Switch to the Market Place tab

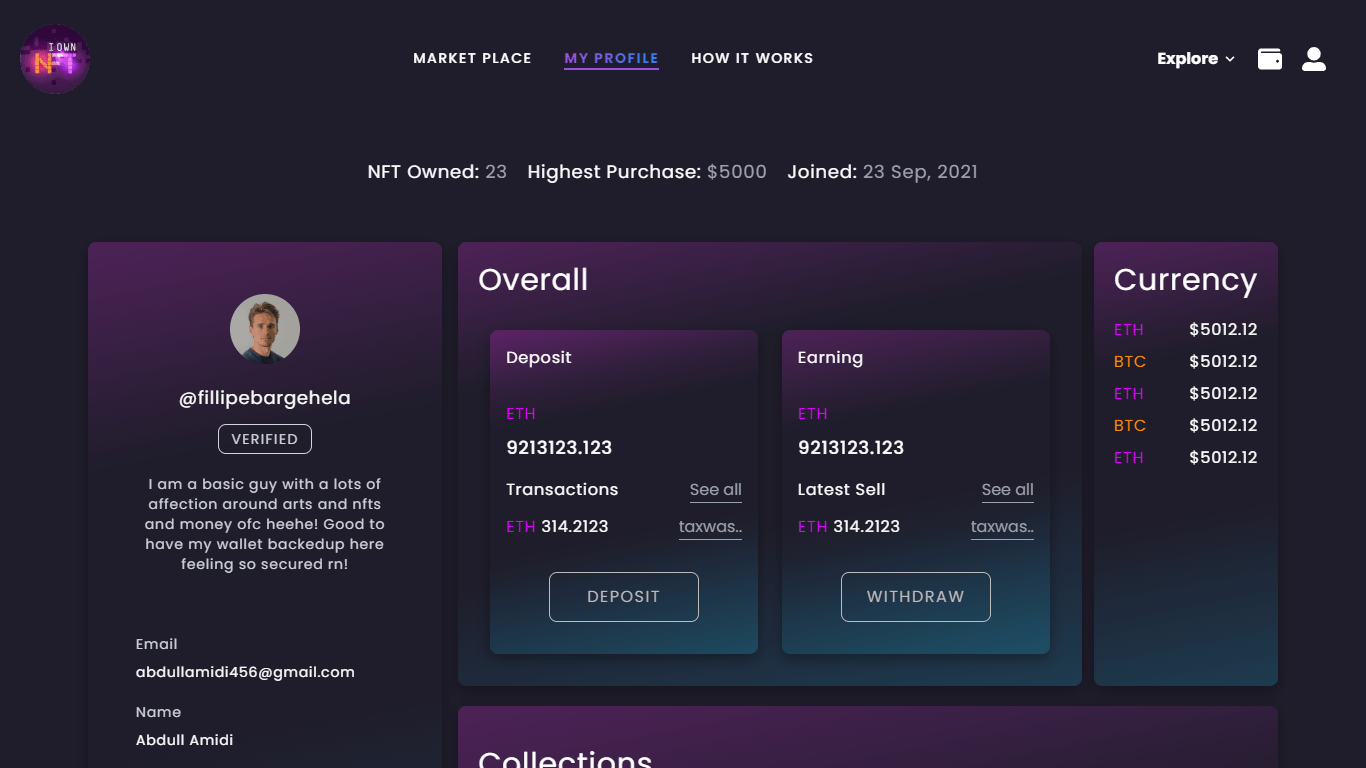(472, 58)
